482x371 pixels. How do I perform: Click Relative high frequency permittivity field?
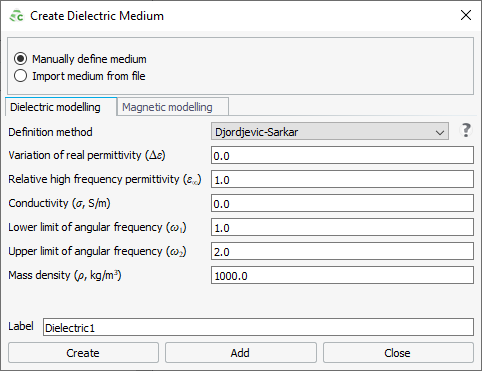(x=342, y=179)
